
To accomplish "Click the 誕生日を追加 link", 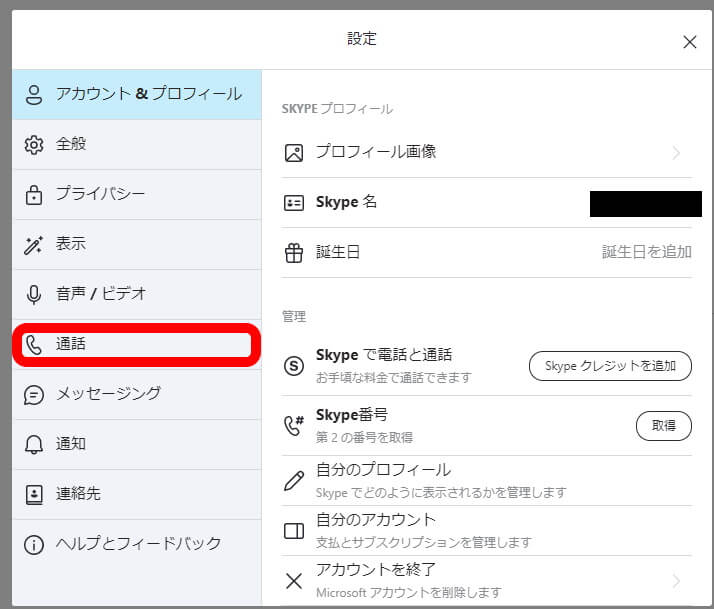I will 647,252.
